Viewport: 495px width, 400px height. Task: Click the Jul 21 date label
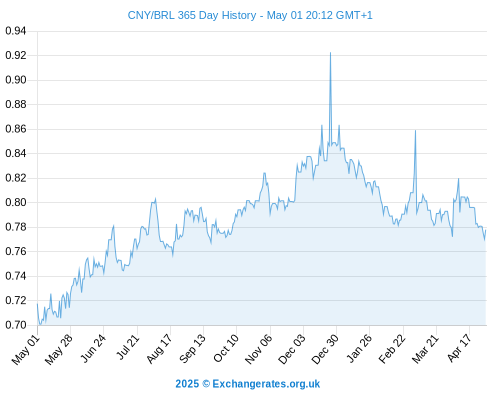pyautogui.click(x=127, y=347)
